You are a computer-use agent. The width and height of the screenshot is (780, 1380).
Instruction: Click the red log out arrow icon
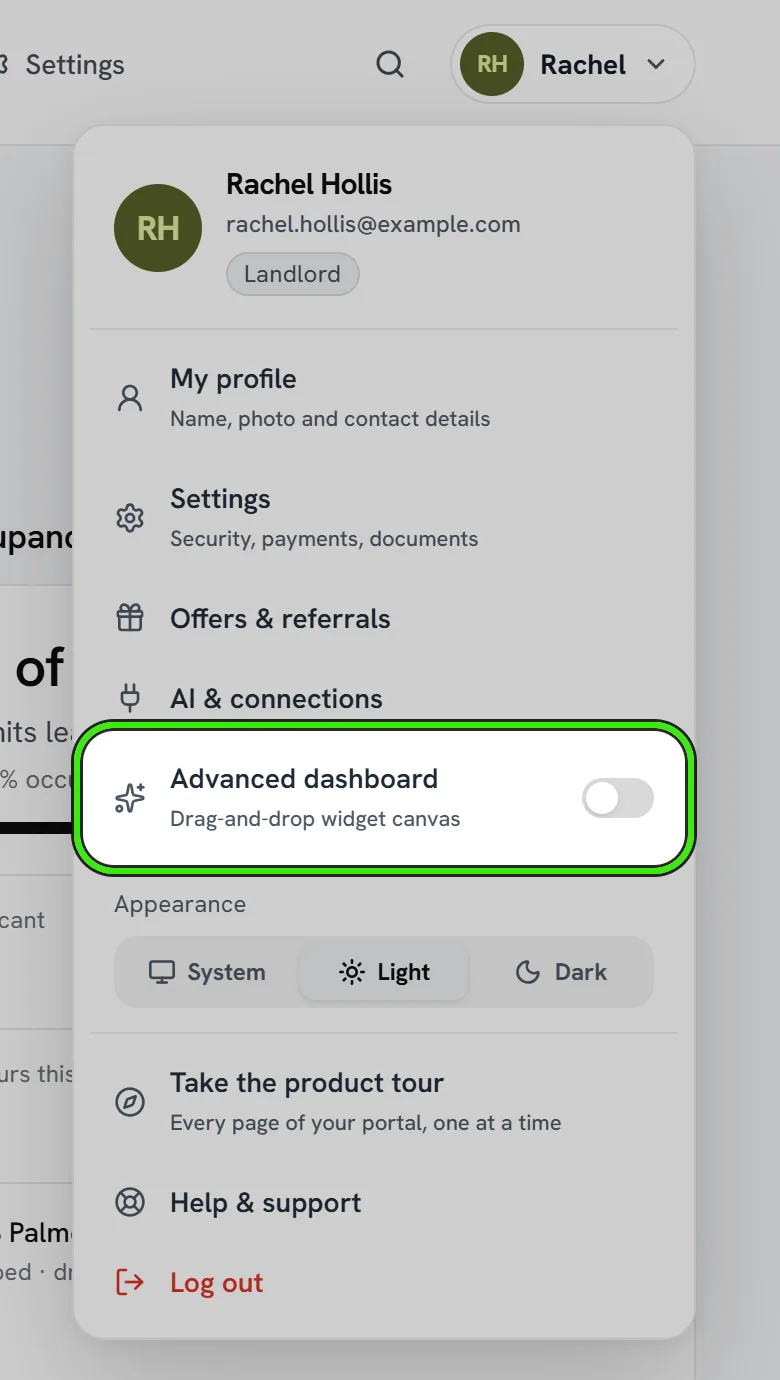[130, 1283]
